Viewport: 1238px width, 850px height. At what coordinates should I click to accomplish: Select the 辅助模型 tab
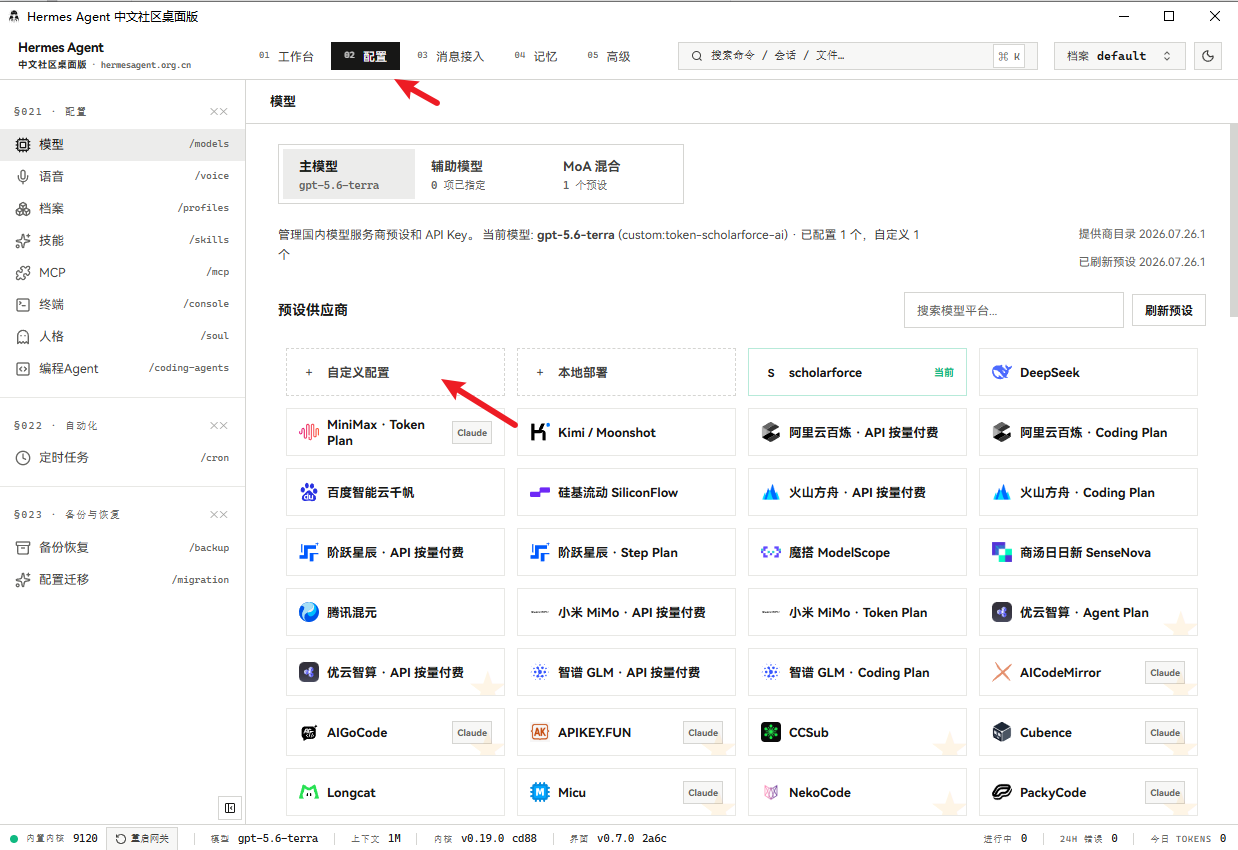coord(481,174)
